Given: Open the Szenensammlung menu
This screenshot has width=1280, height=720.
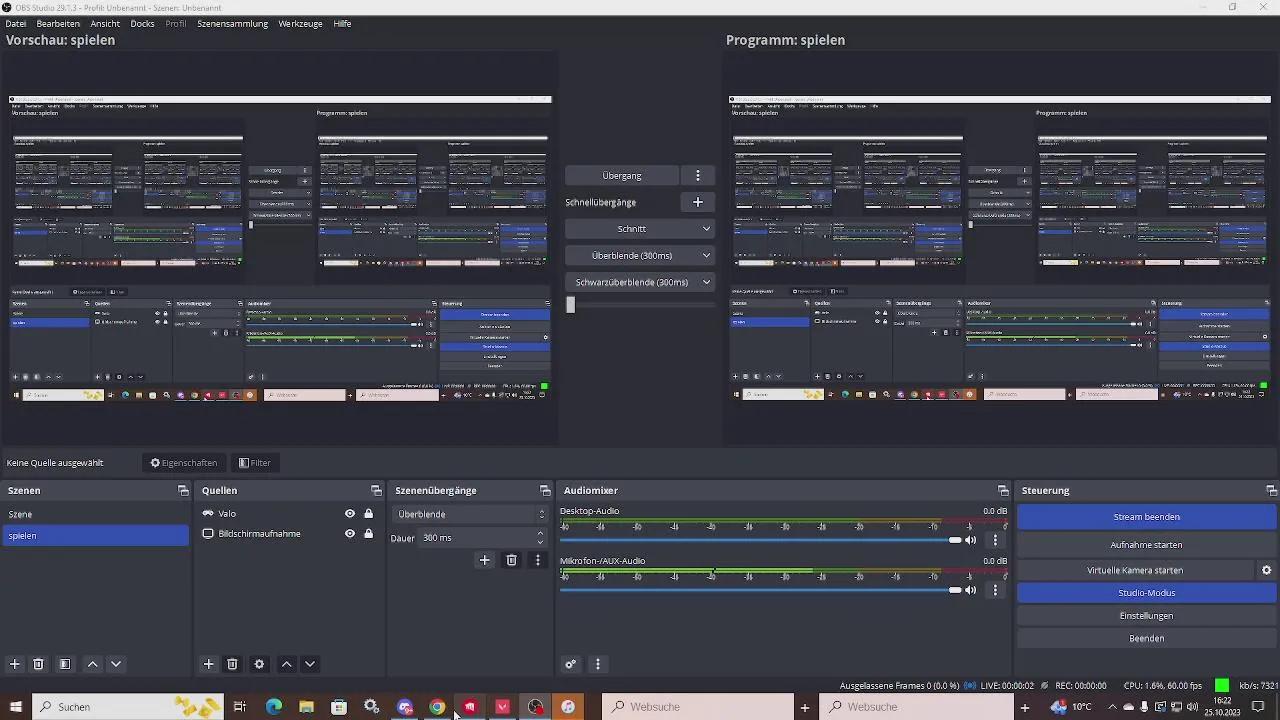Looking at the screenshot, I should [232, 23].
